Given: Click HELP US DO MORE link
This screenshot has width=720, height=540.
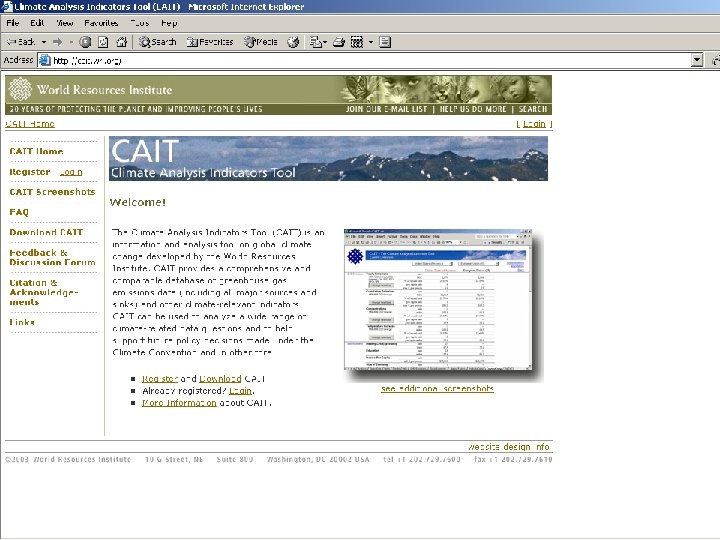Looking at the screenshot, I should tap(473, 109).
